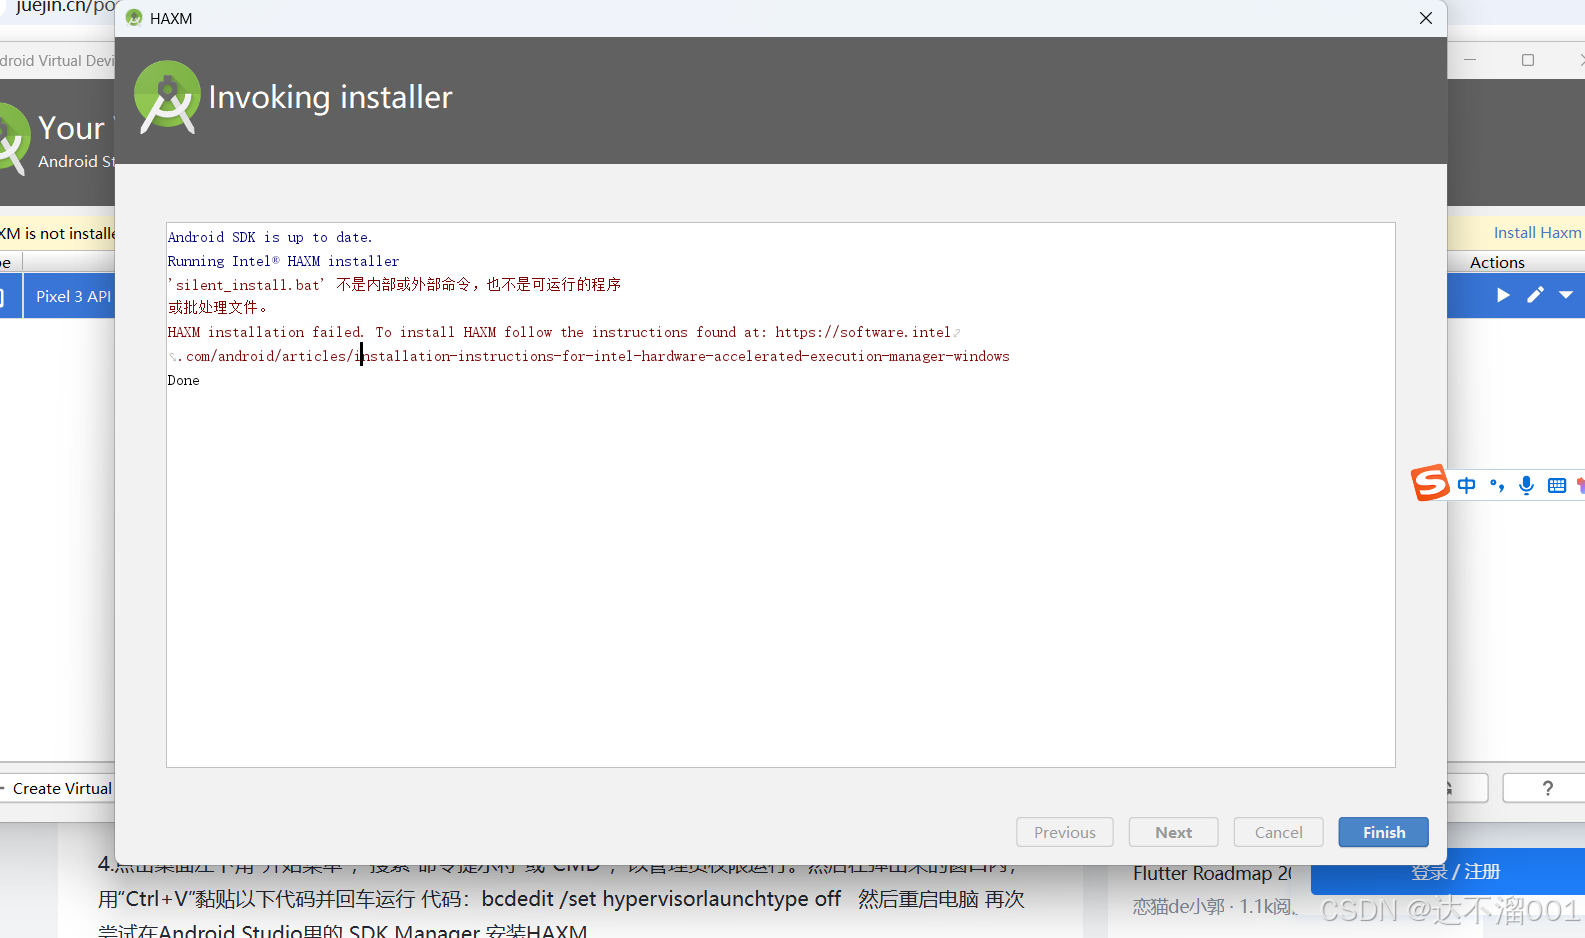This screenshot has width=1585, height=938.
Task: Click the Install Haxm link in AVD Manager
Action: tap(1537, 232)
